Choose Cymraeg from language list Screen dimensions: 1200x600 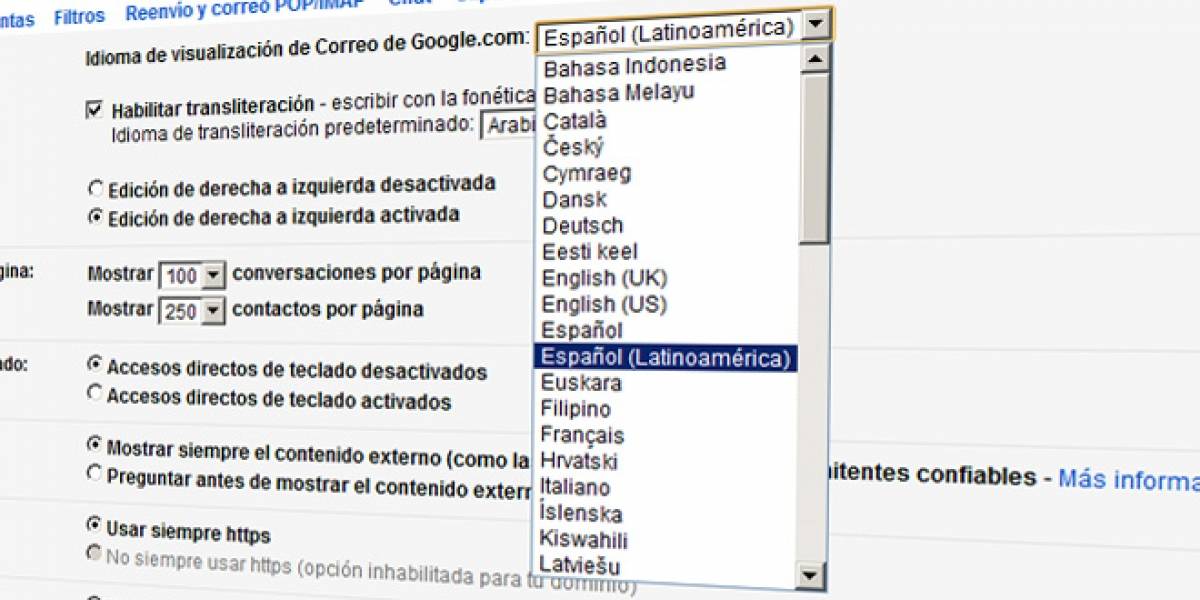[587, 173]
